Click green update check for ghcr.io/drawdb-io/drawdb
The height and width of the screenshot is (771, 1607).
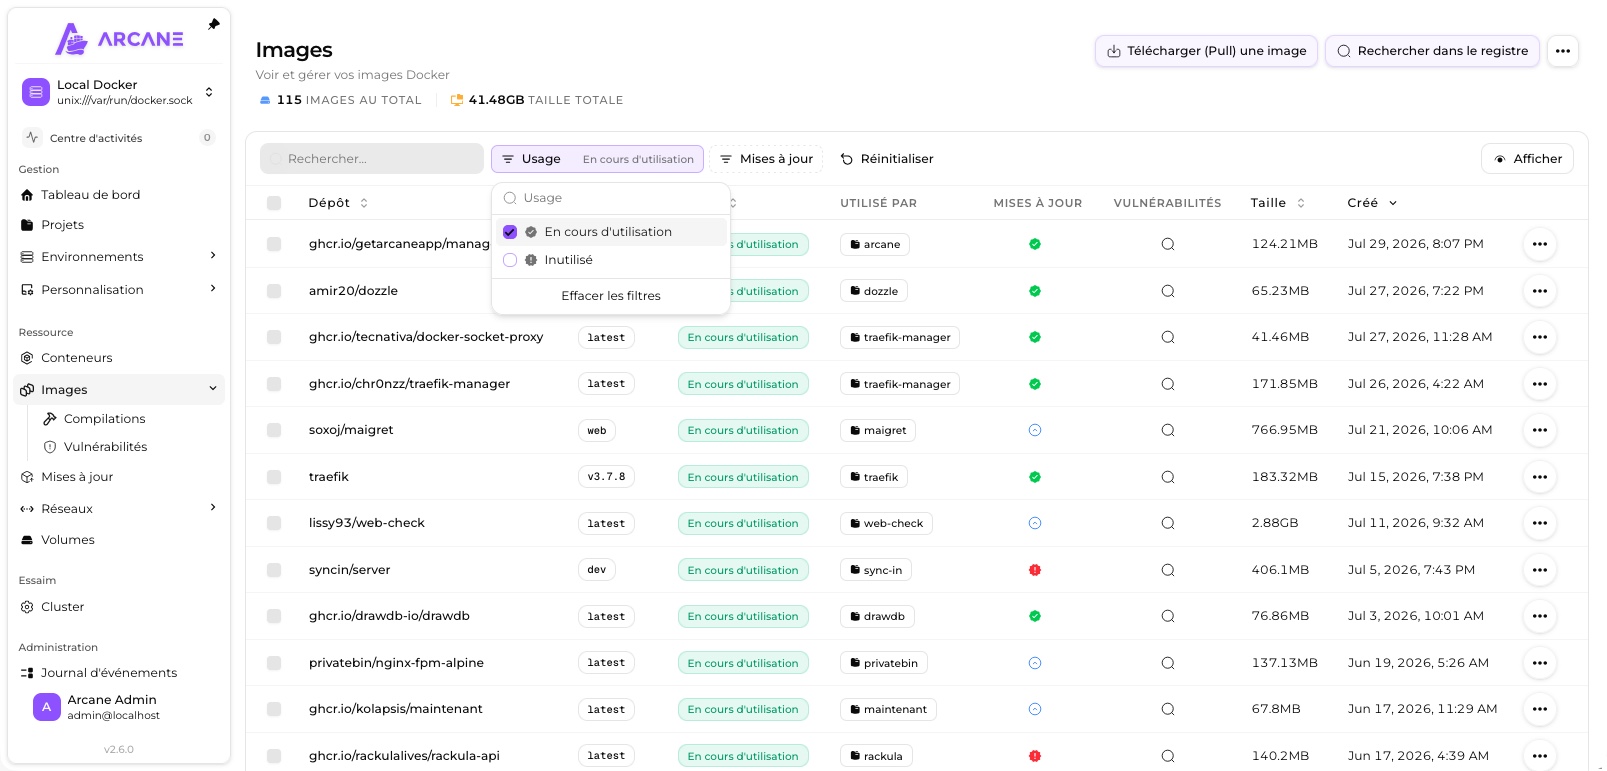[x=1035, y=616]
